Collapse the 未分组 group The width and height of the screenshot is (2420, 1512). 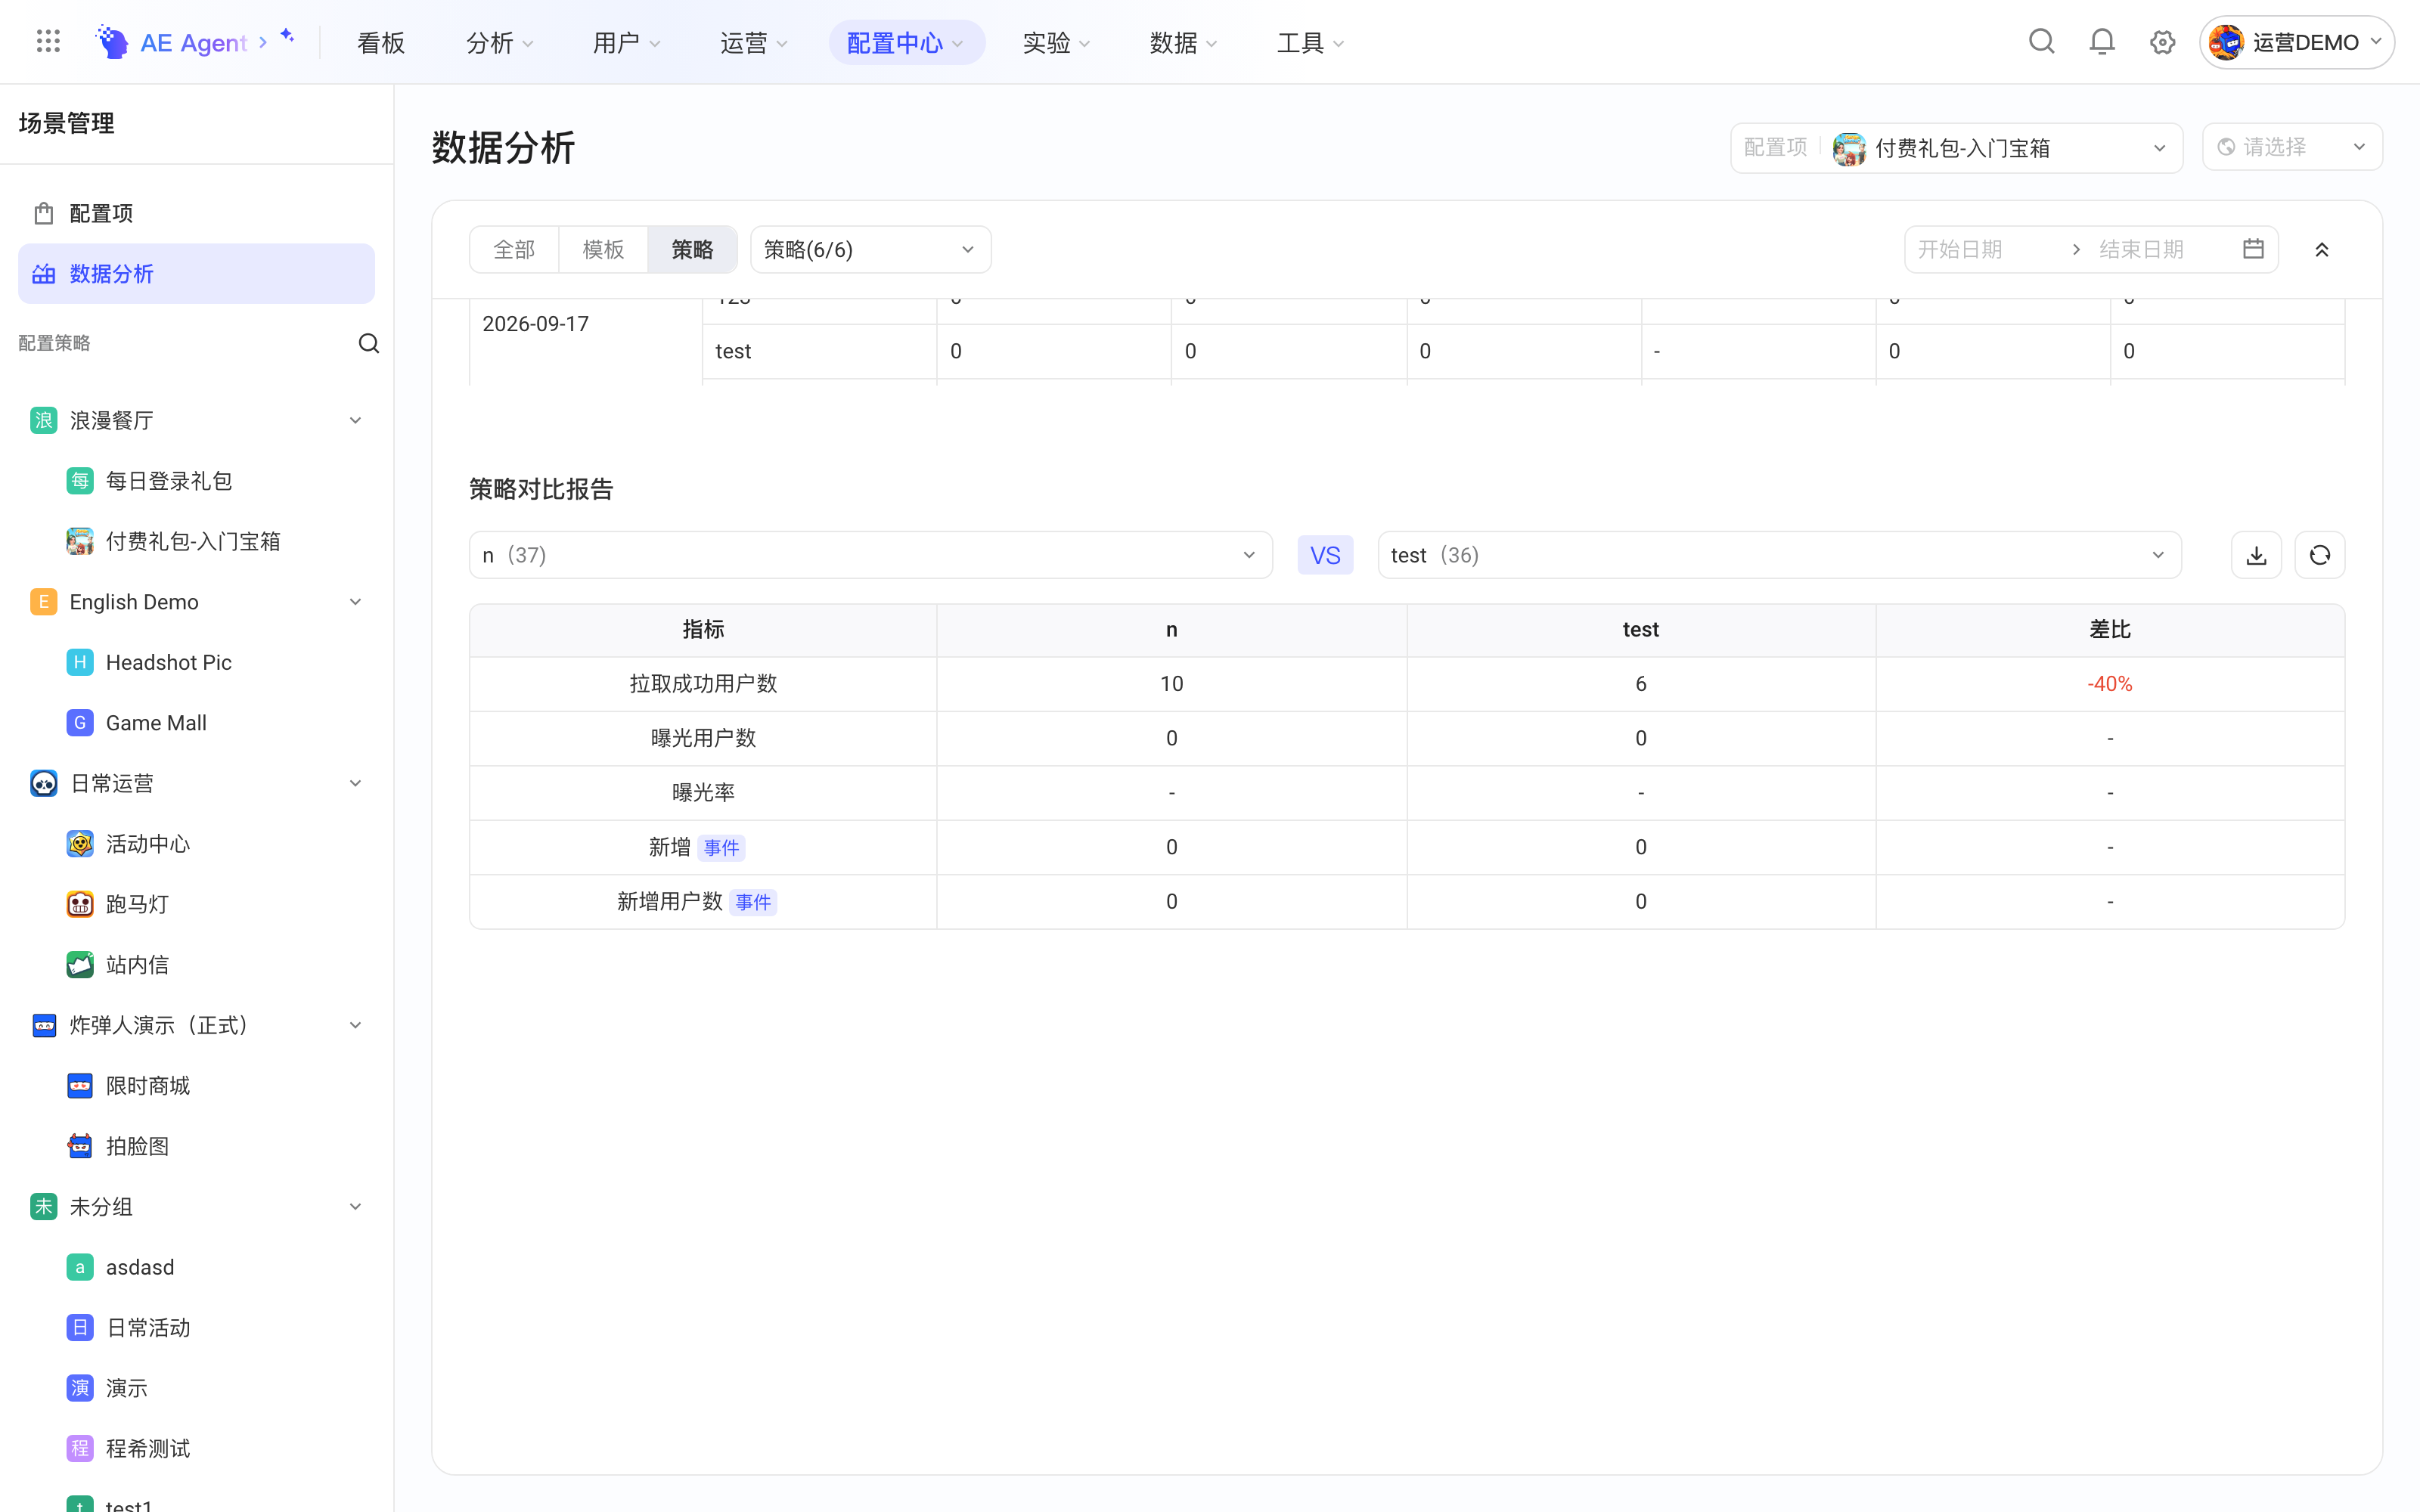[x=355, y=1207]
